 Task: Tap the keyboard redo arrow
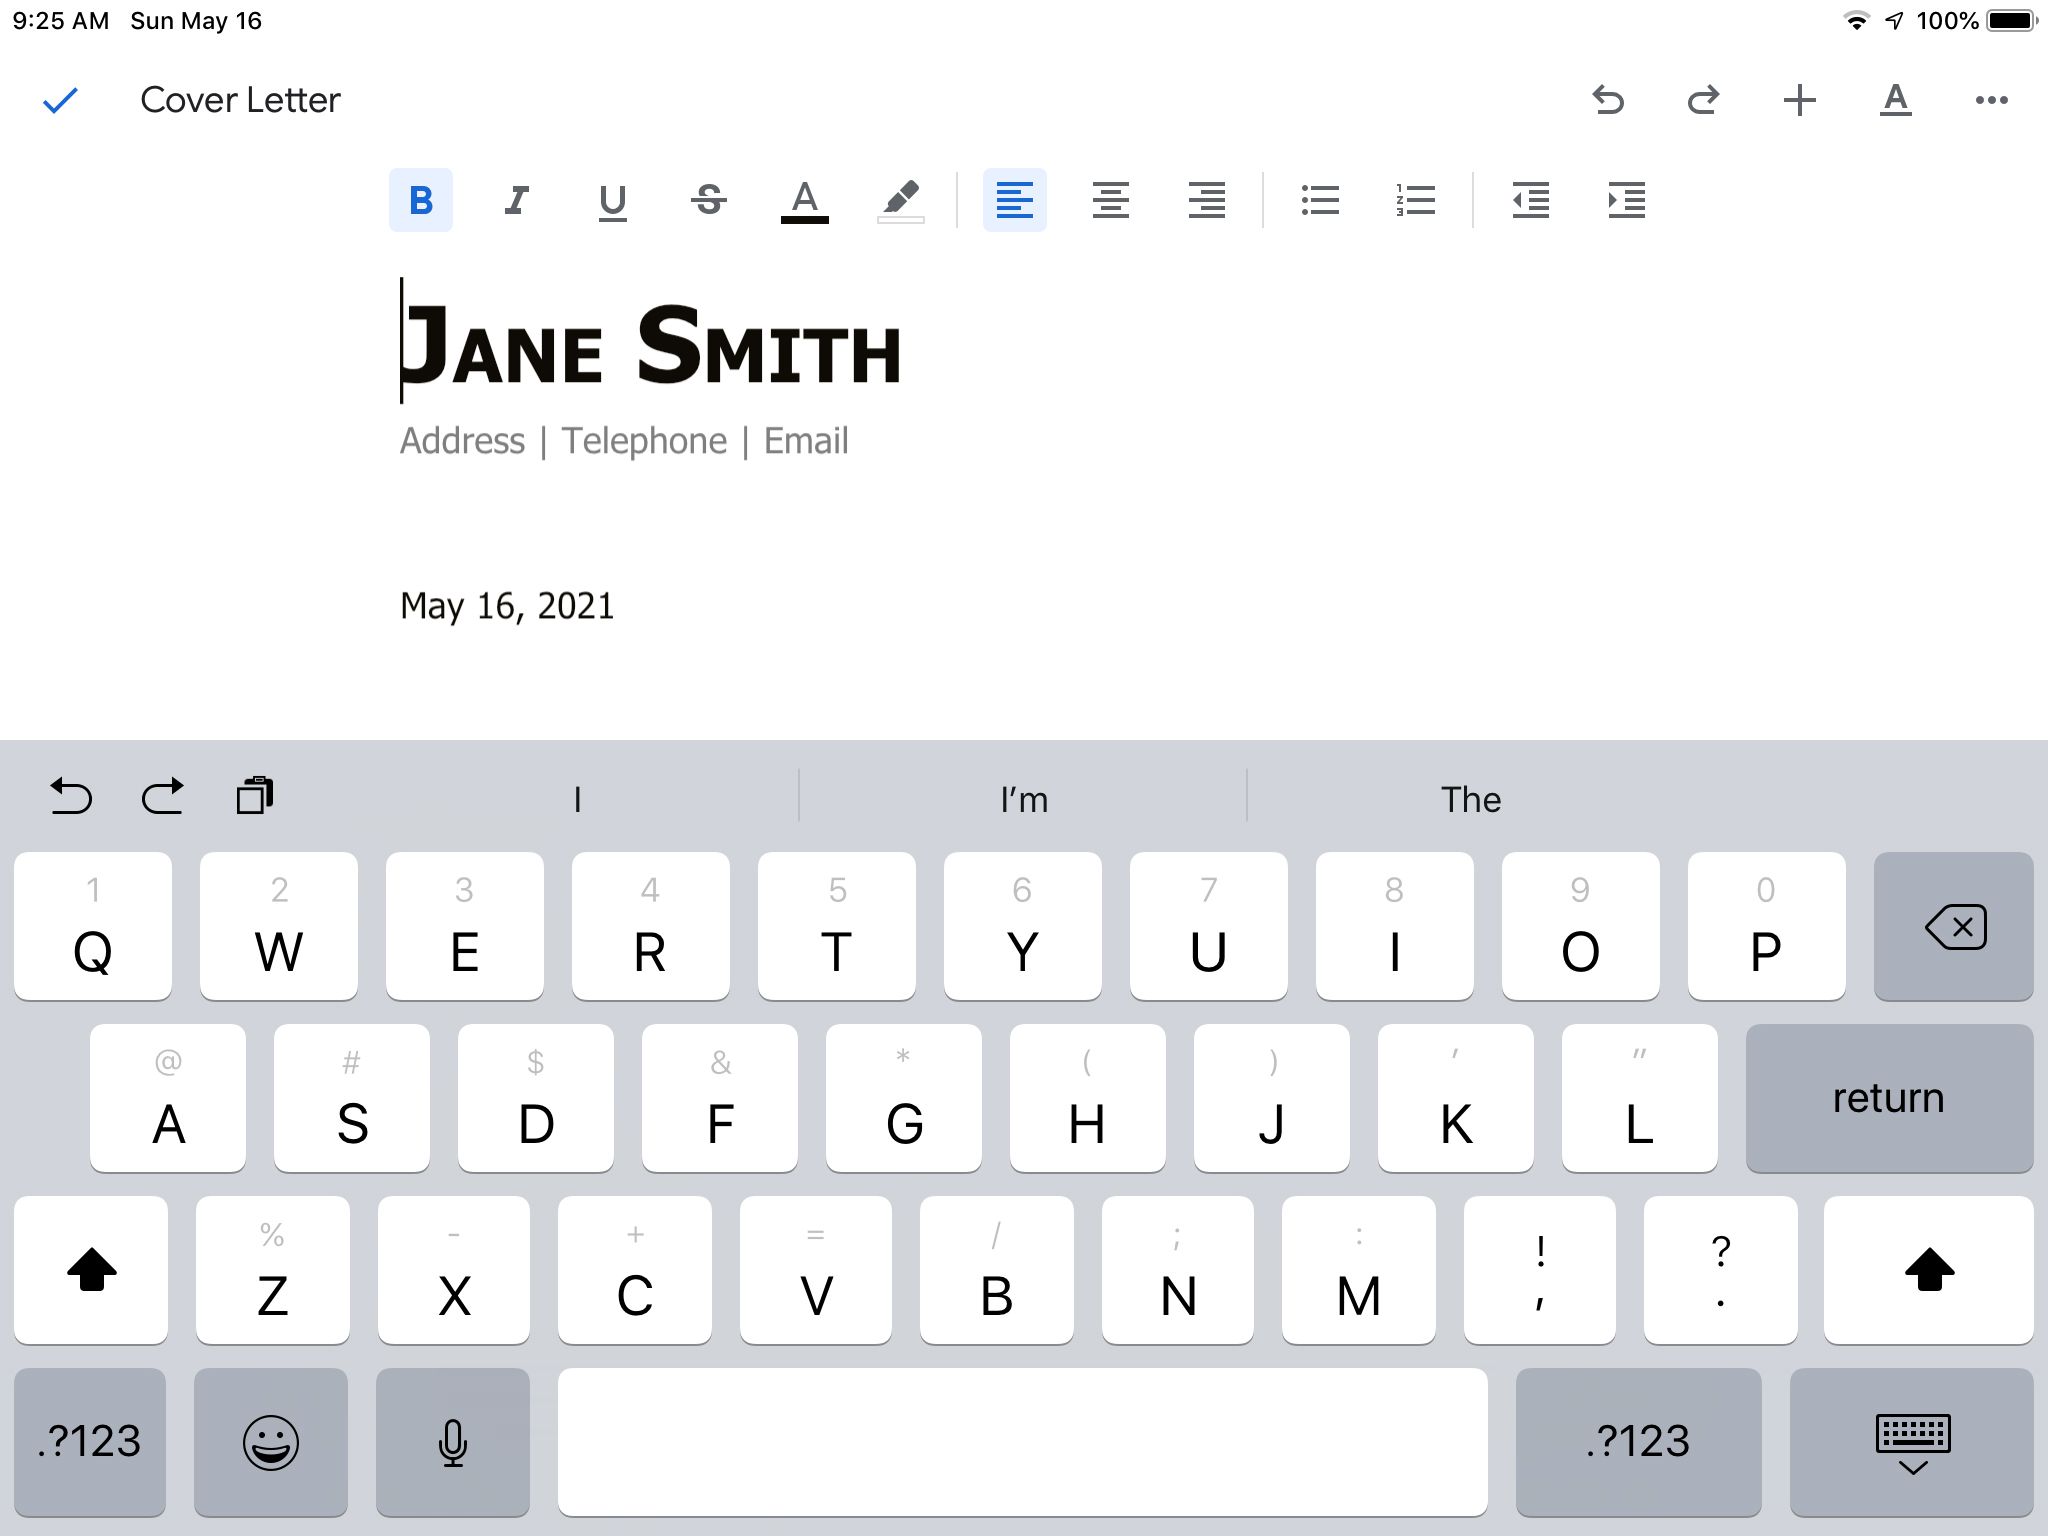click(162, 797)
